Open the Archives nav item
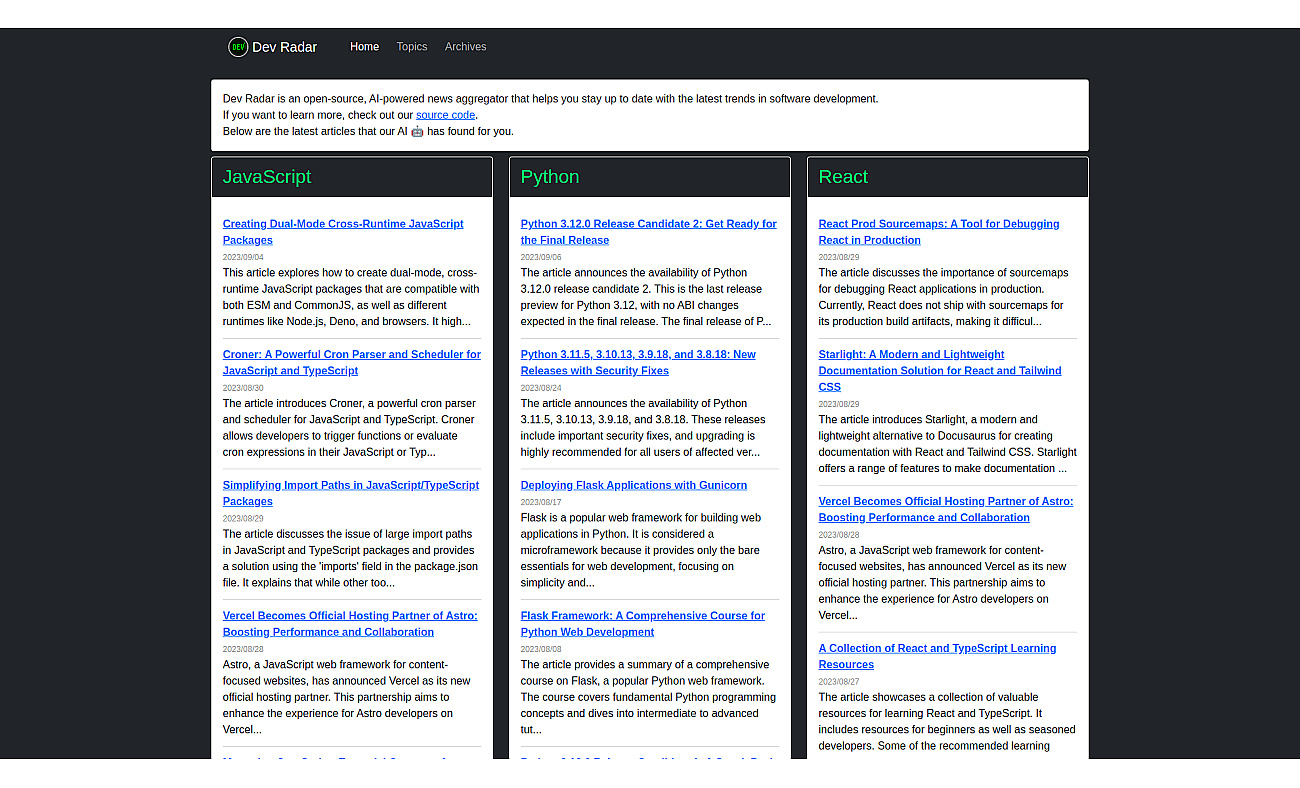This screenshot has height=788, width=1300. [465, 47]
